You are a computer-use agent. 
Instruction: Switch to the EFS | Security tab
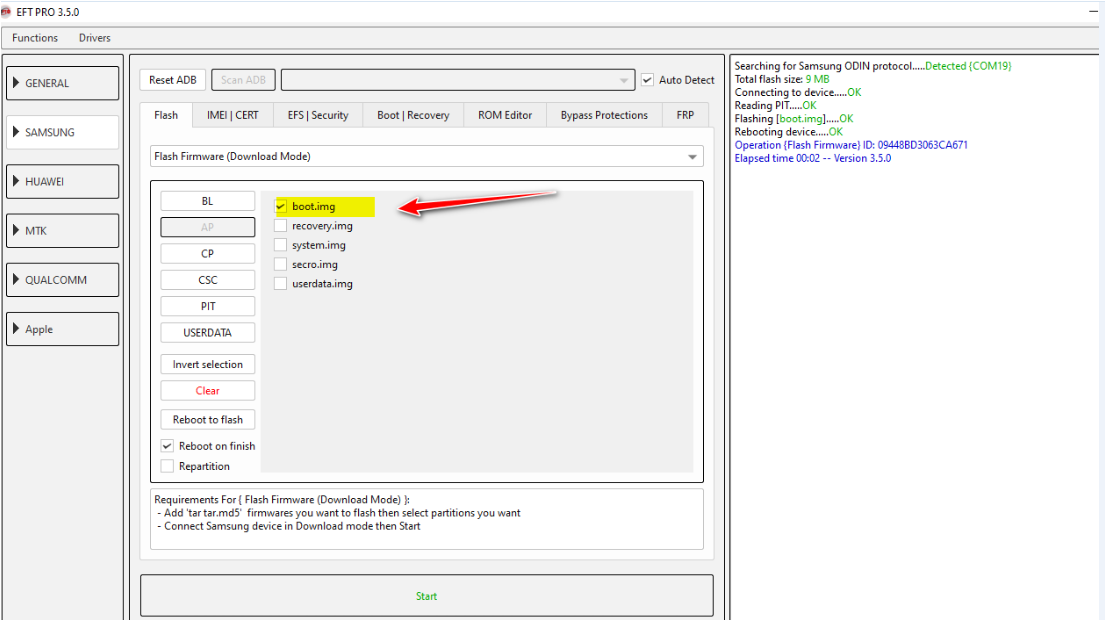pyautogui.click(x=318, y=115)
